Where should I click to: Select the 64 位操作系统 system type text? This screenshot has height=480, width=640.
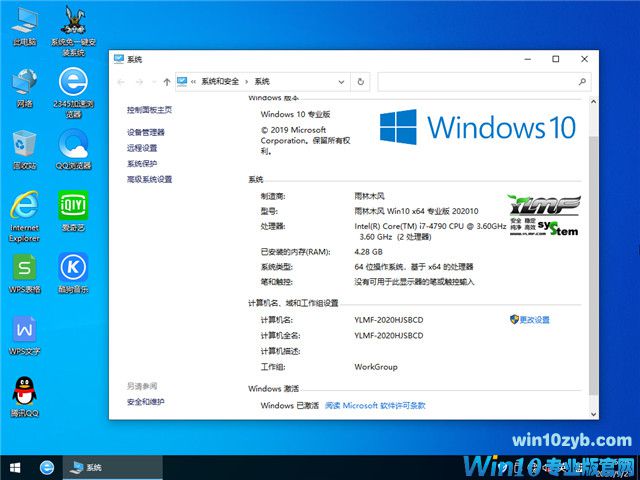pyautogui.click(x=414, y=267)
